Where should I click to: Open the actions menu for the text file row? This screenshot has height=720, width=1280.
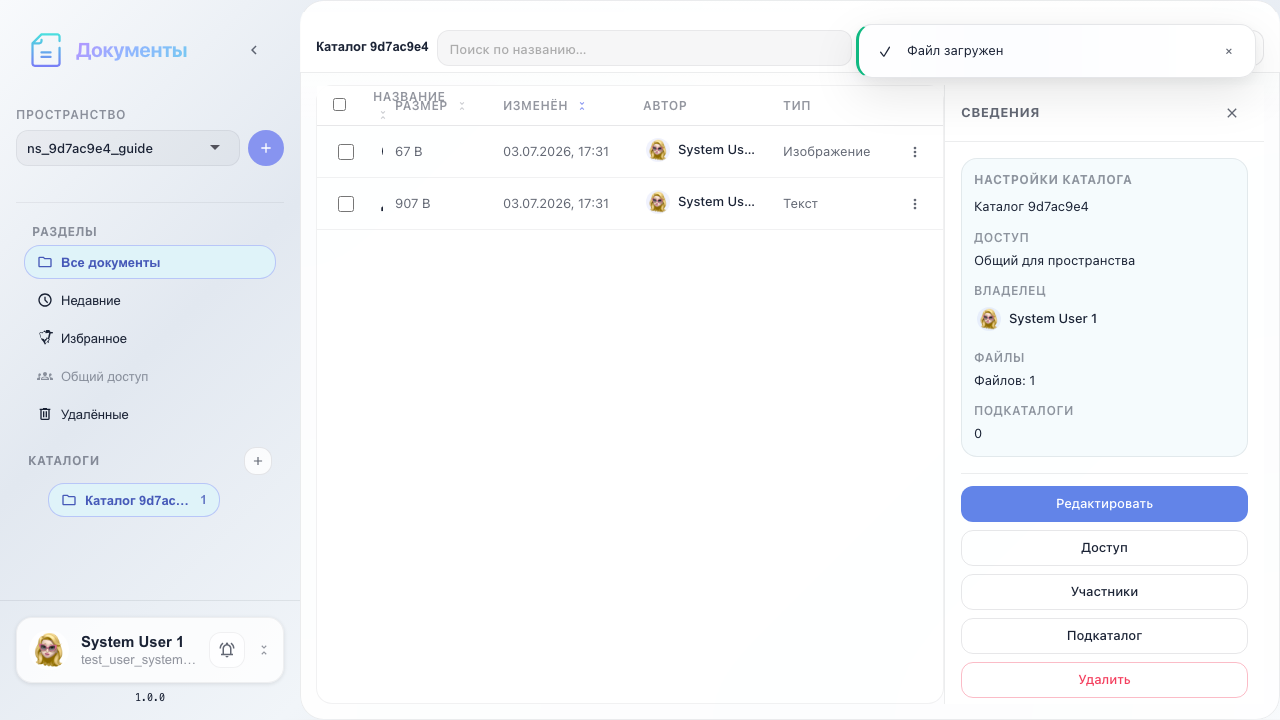pyautogui.click(x=915, y=204)
